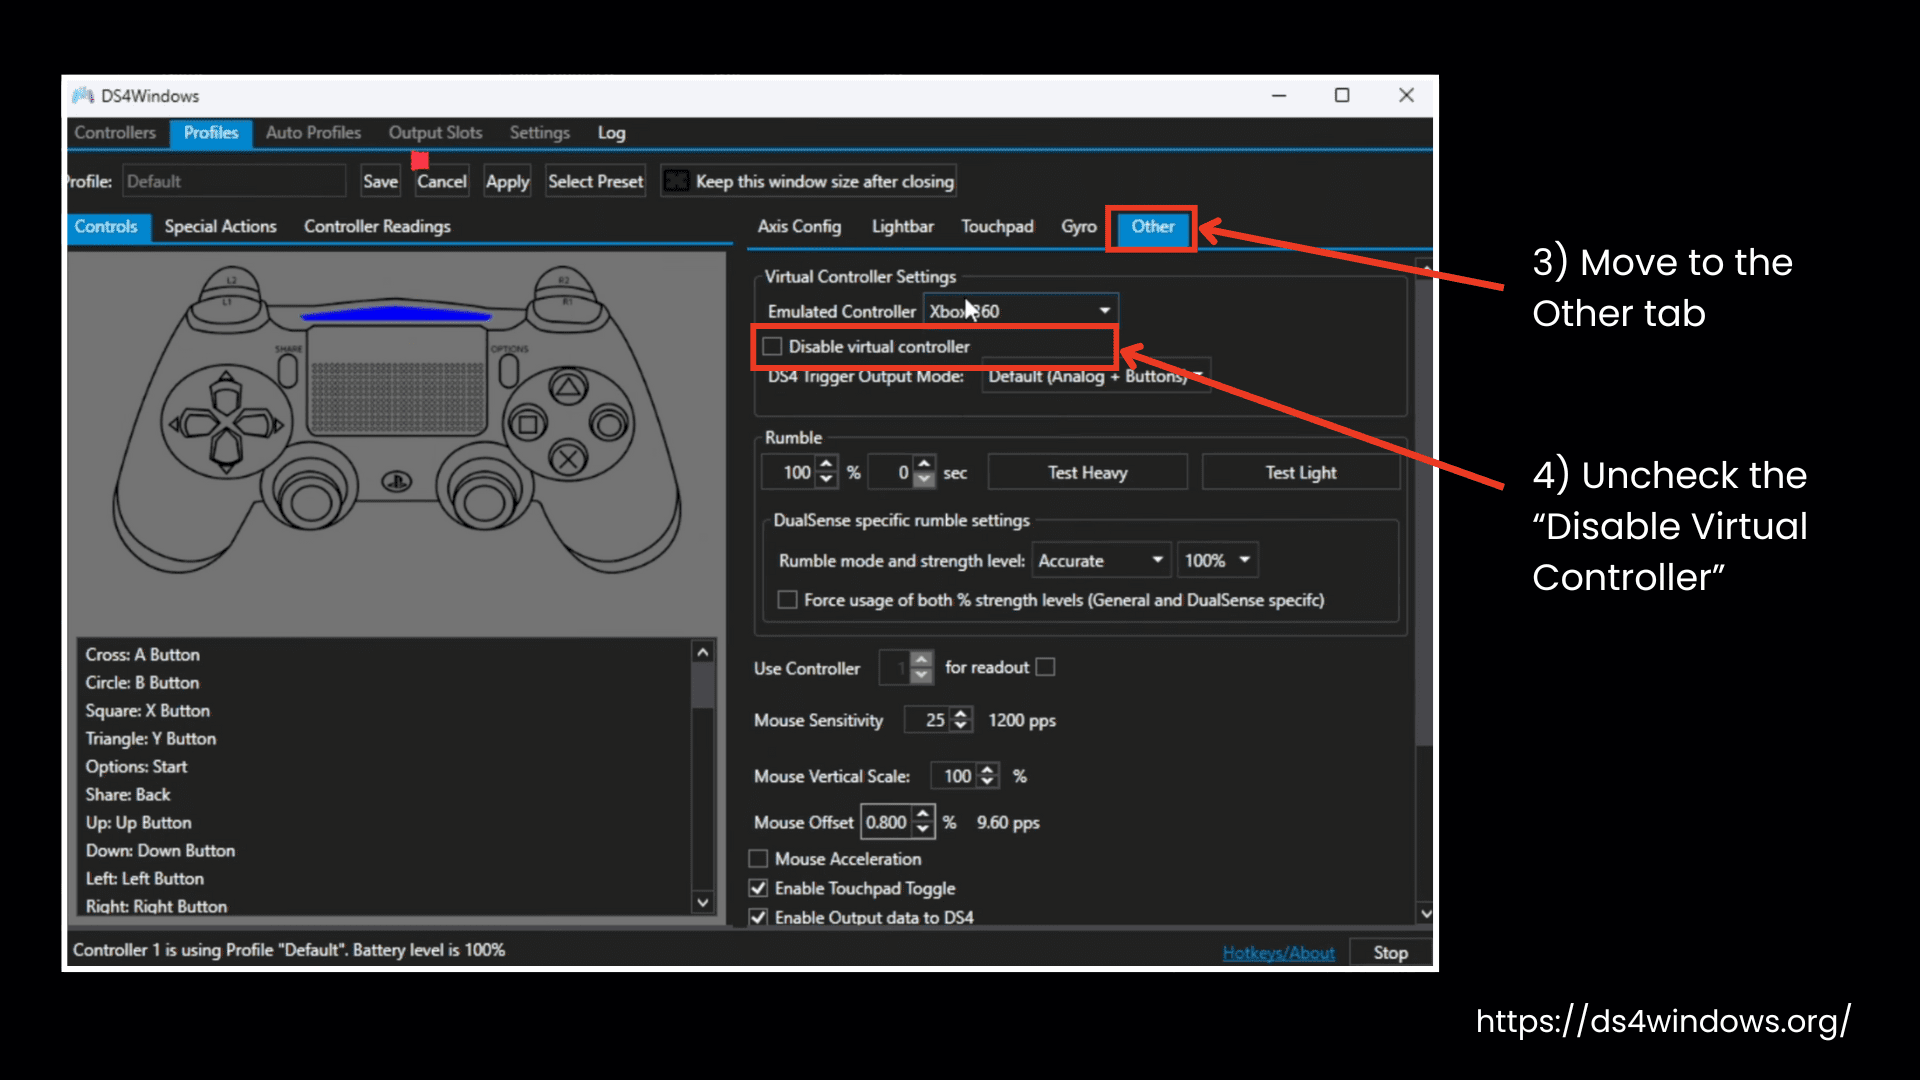The width and height of the screenshot is (1920, 1080).
Task: Click the Apply button
Action: click(507, 181)
